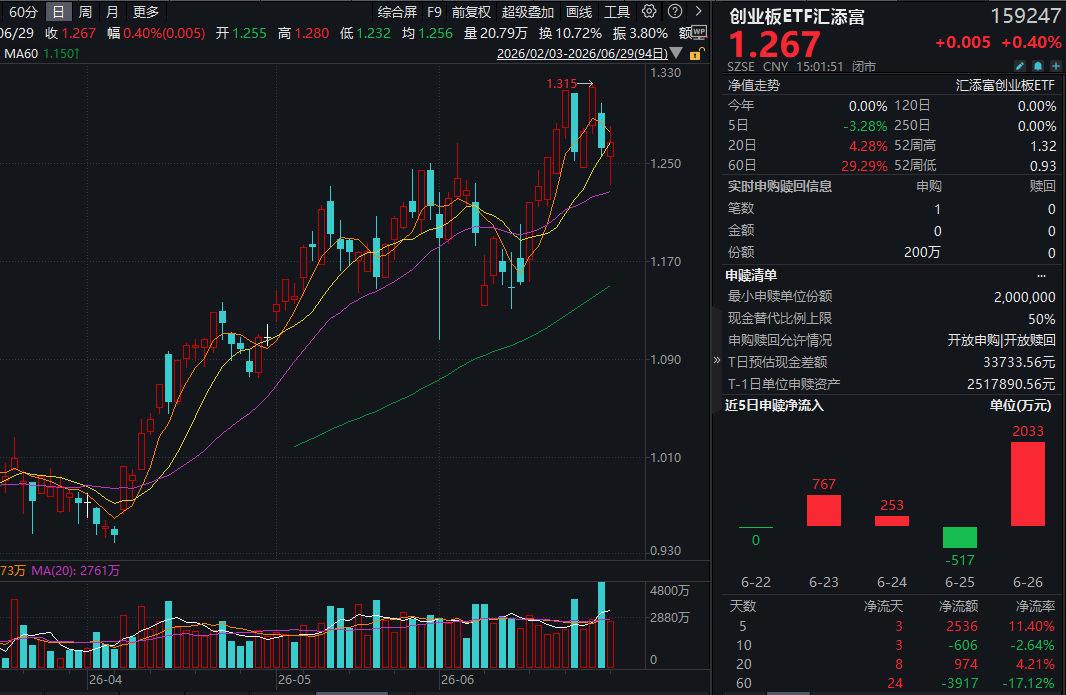Click 10-day 净流率 value -2.64%
The width and height of the screenshot is (1066, 695).
(x=1032, y=645)
